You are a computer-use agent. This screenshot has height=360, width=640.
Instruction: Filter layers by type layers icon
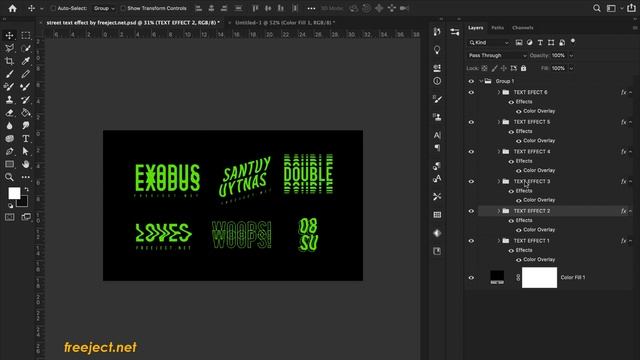540,42
